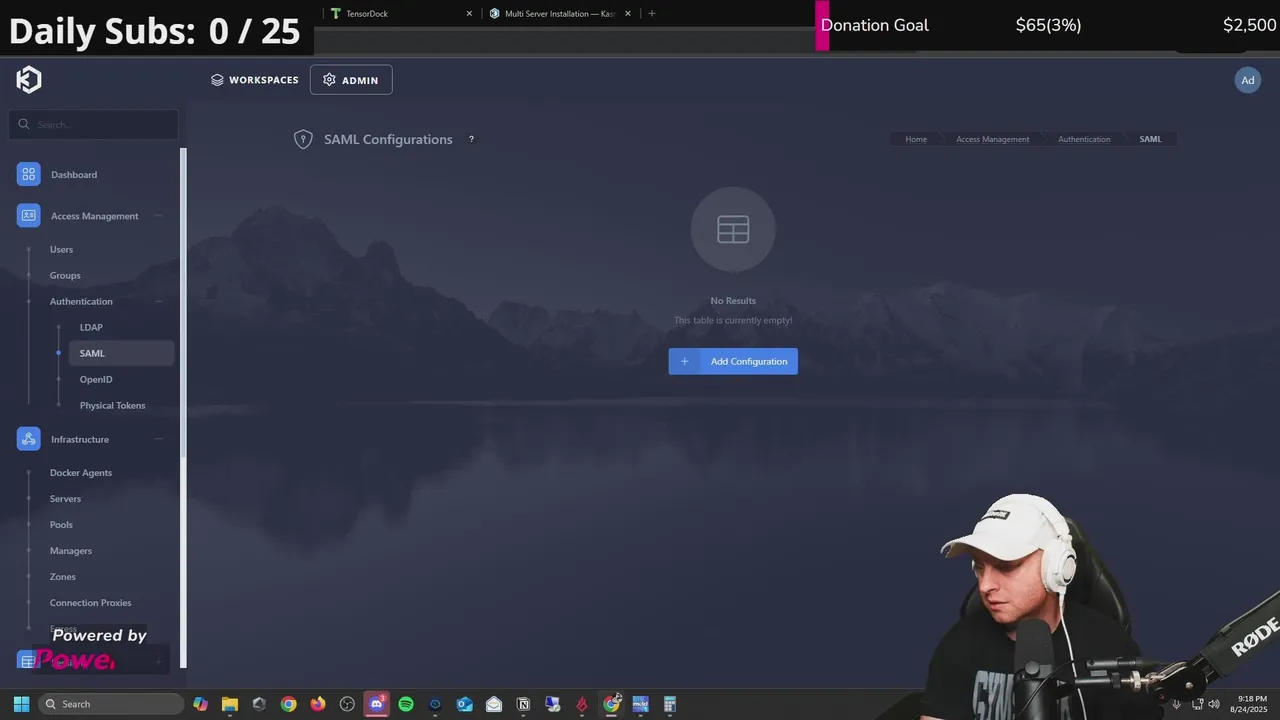Select the Admin tab in header
The image size is (1280, 720).
tap(351, 80)
